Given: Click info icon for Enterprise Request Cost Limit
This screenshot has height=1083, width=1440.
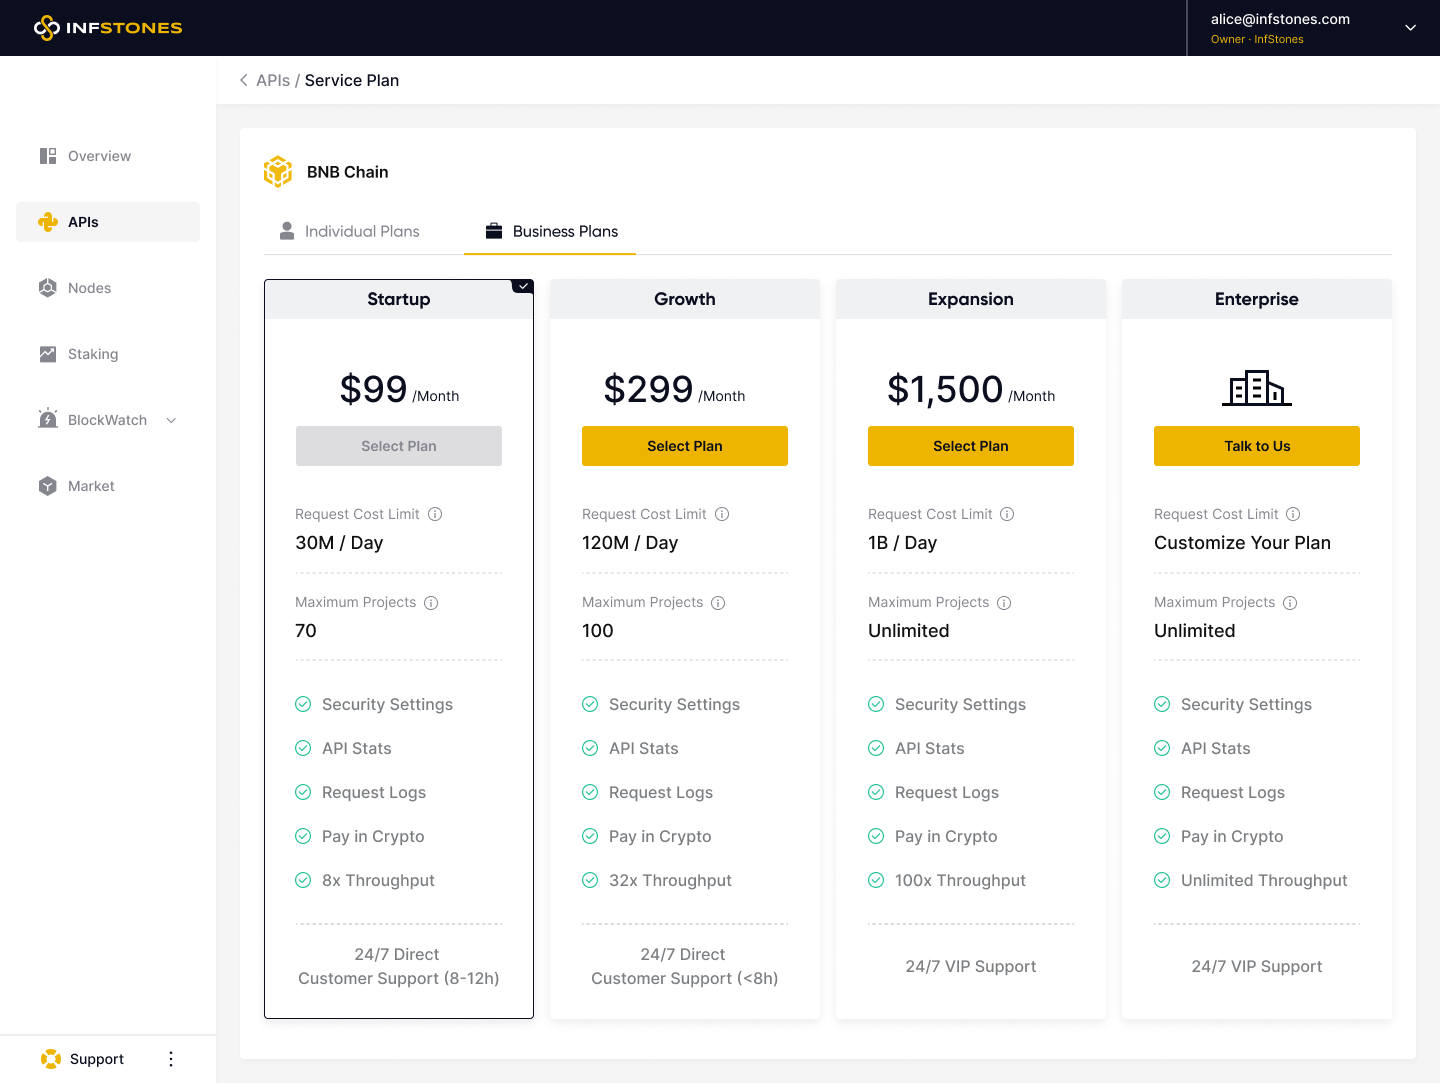Looking at the screenshot, I should 1293,514.
